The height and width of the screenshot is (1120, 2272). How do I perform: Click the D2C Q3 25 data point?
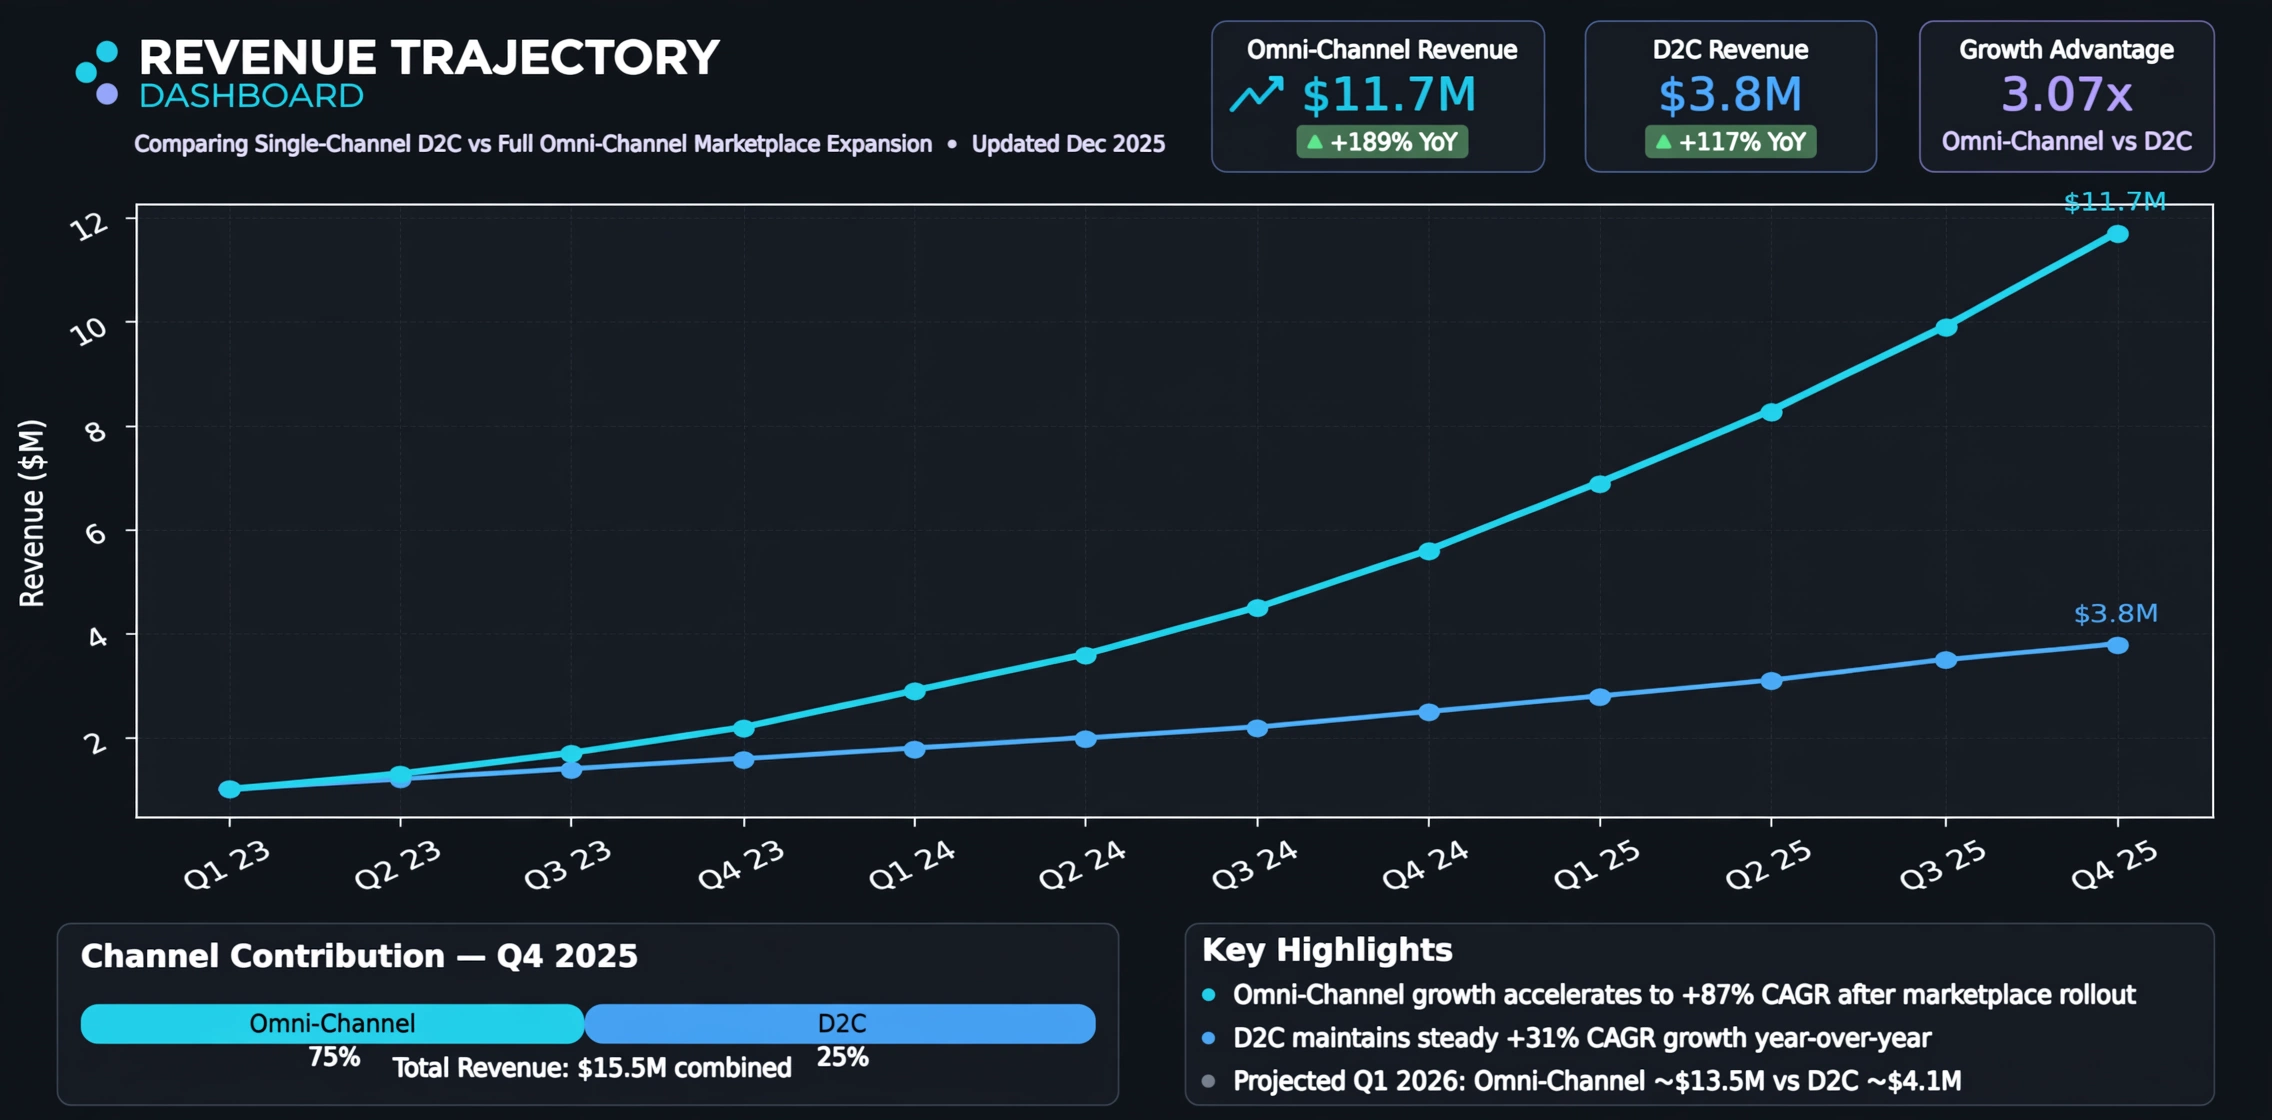1945,660
